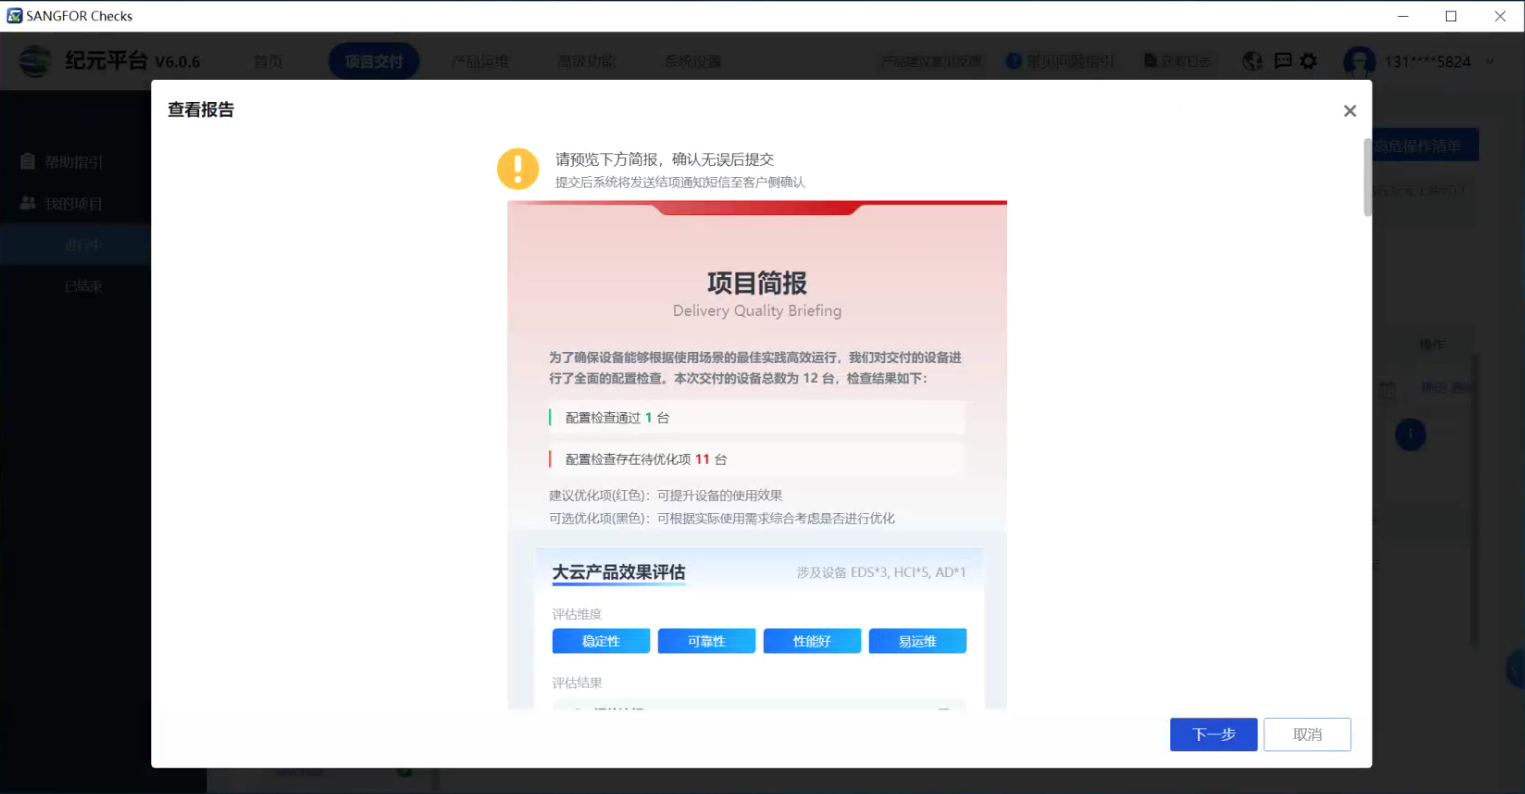Open the 项目交付 tab
Image resolution: width=1525 pixels, height=794 pixels.
point(373,62)
